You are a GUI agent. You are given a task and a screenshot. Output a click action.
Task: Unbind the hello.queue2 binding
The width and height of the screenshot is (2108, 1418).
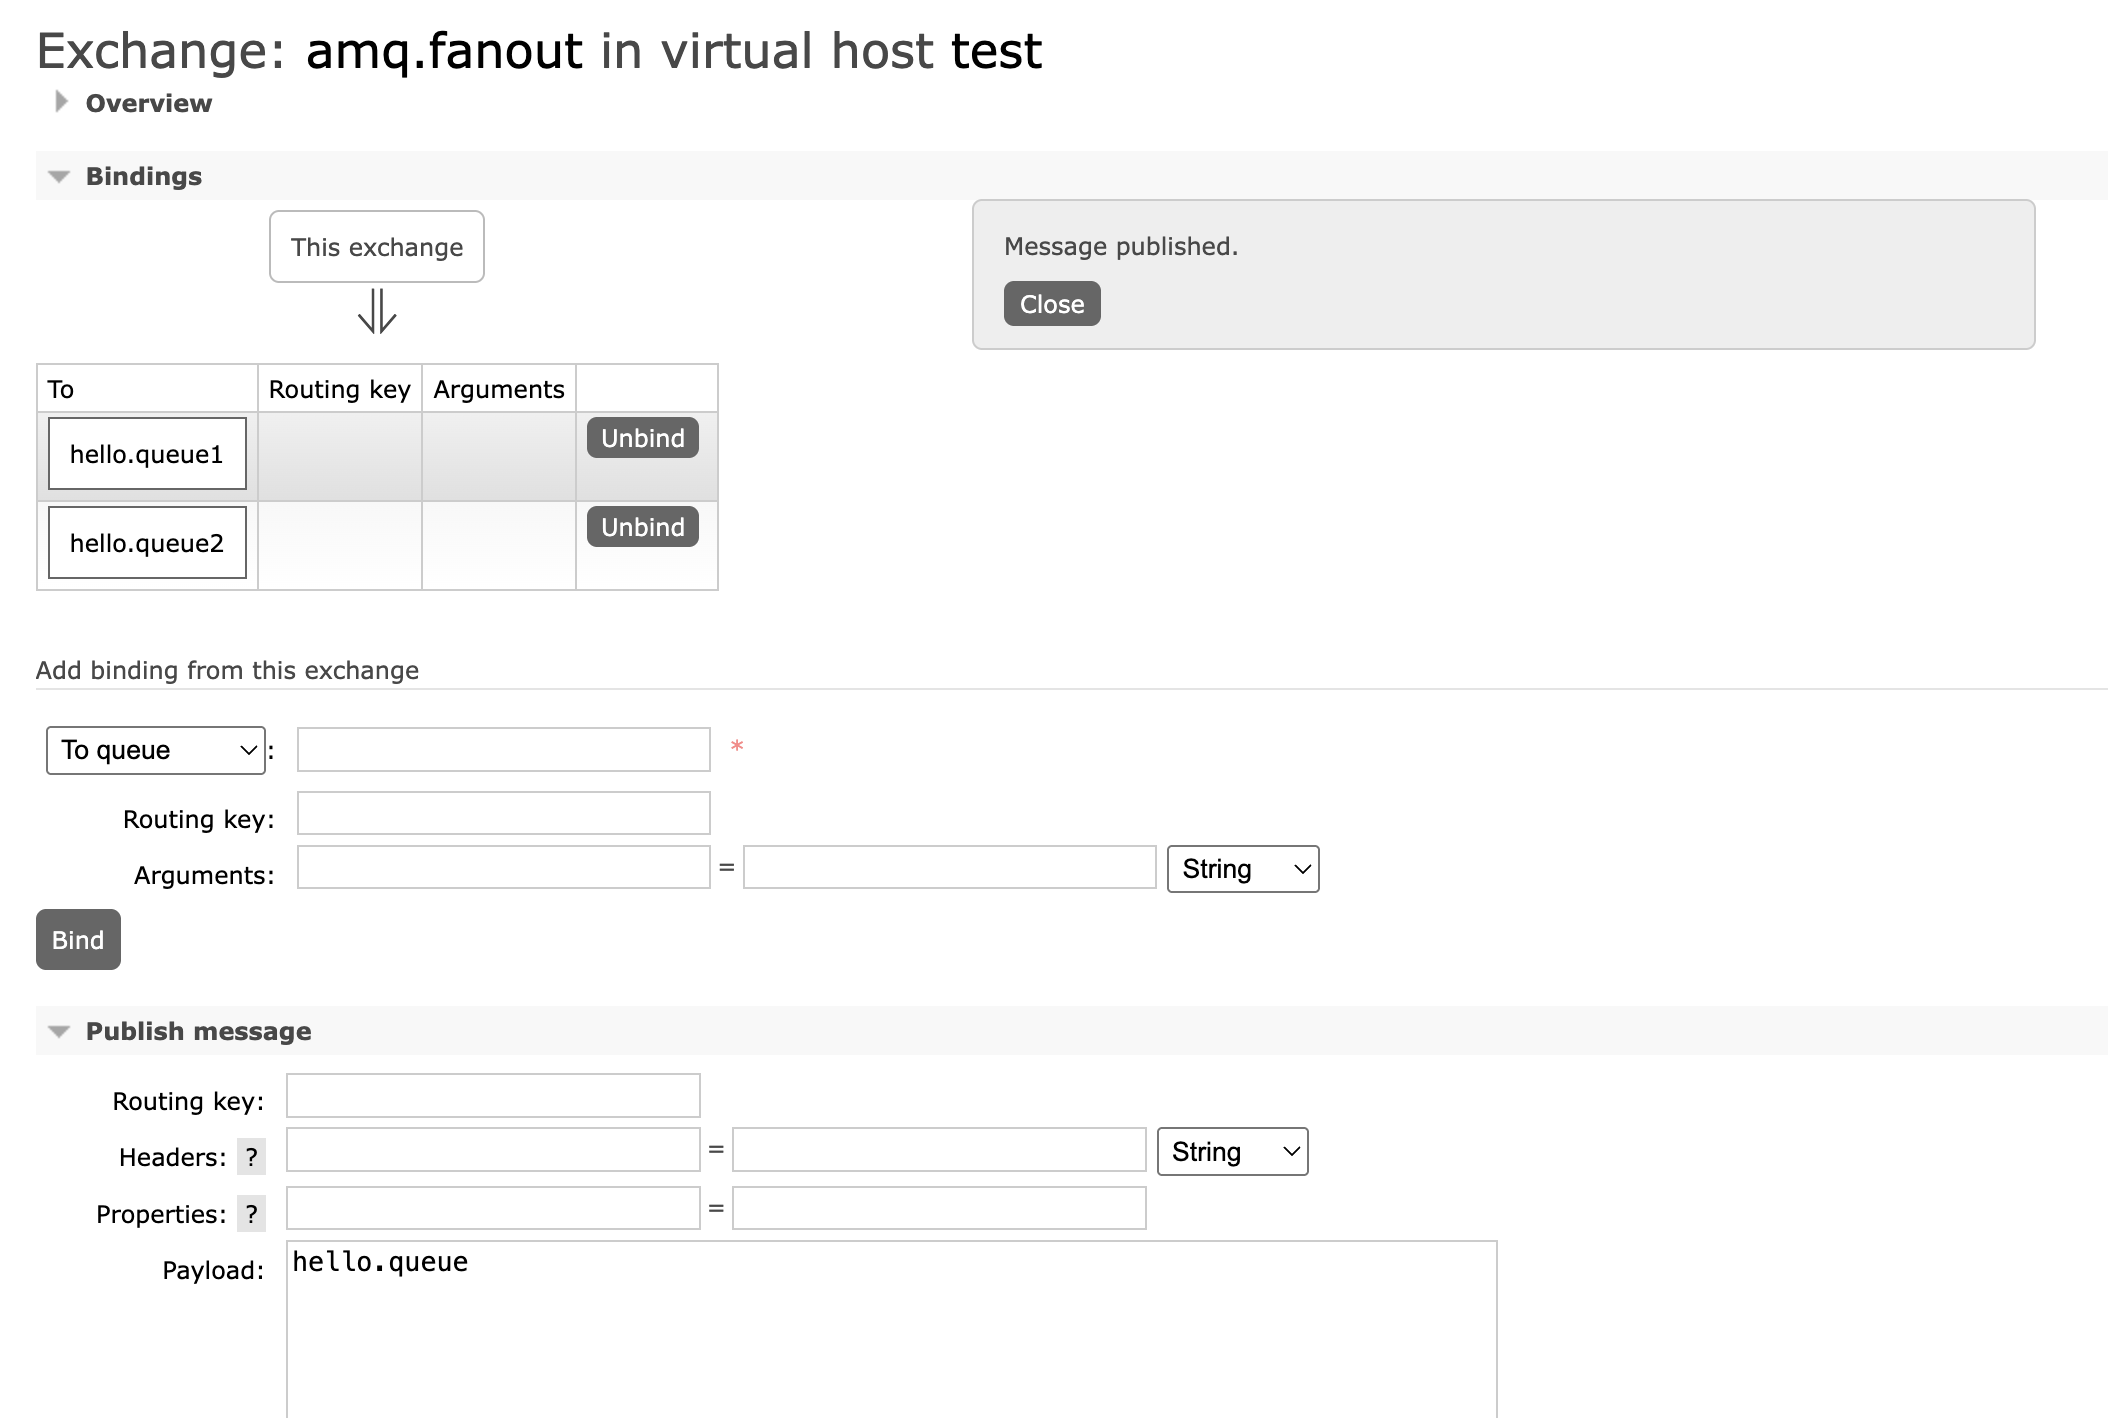[x=642, y=527]
